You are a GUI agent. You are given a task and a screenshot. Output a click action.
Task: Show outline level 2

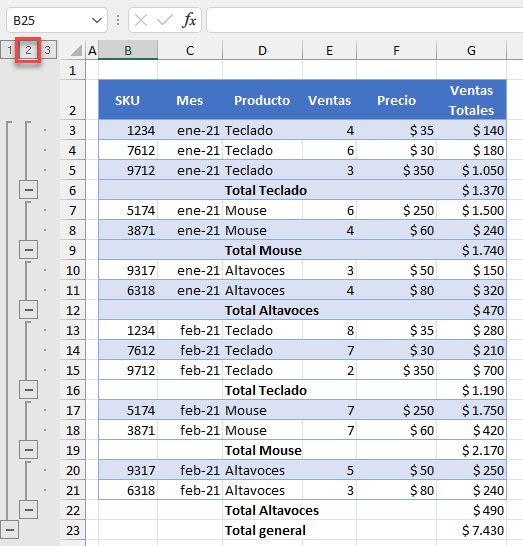coord(28,50)
